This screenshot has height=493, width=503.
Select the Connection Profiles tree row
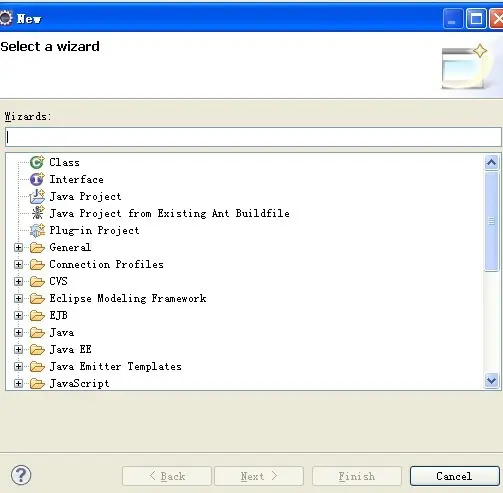tap(106, 264)
